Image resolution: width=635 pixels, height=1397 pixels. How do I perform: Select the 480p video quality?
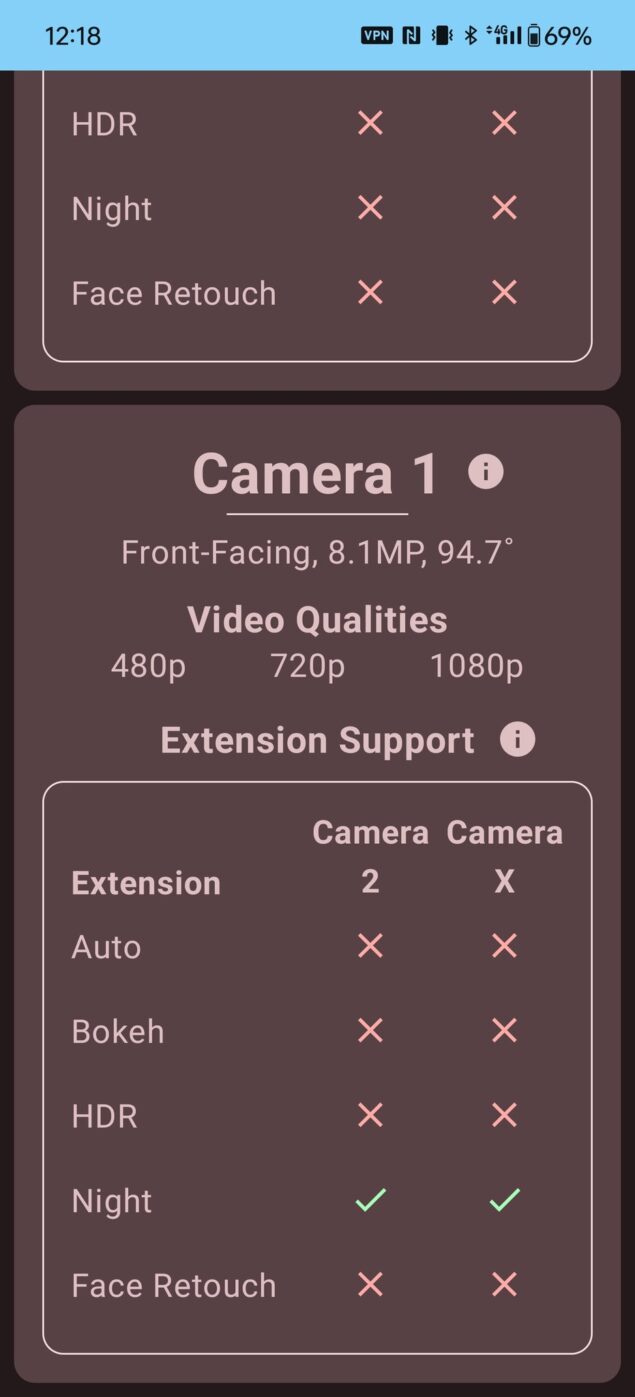pos(149,665)
